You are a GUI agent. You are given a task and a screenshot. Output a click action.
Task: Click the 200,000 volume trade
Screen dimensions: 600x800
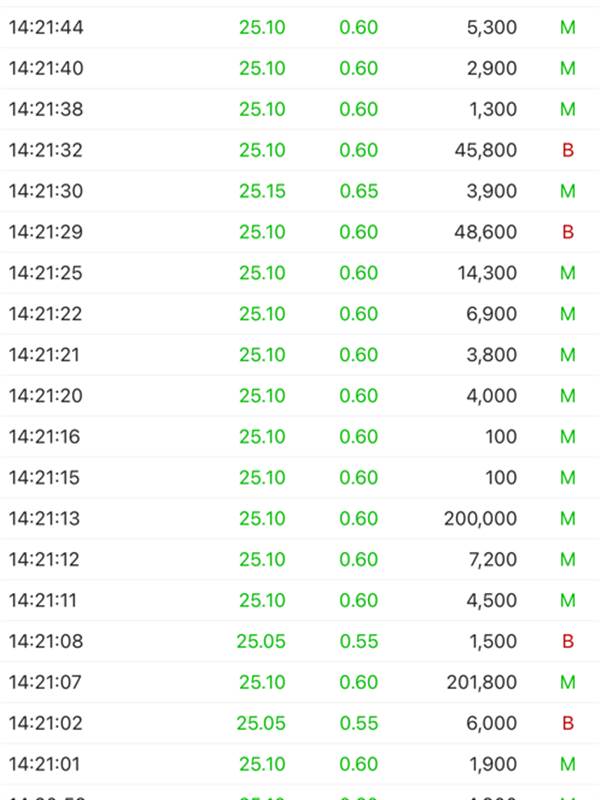click(x=480, y=518)
